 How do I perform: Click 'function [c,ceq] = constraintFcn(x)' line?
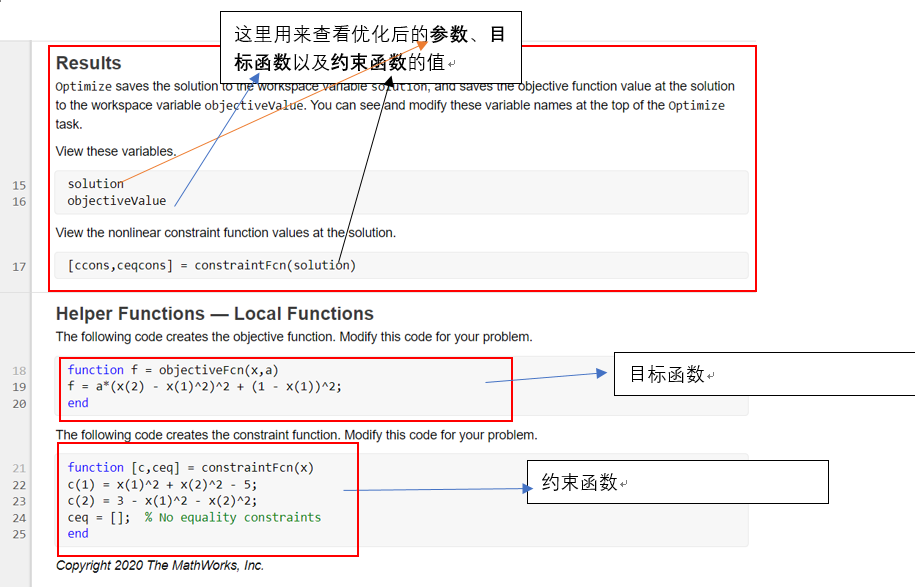pyautogui.click(x=190, y=467)
